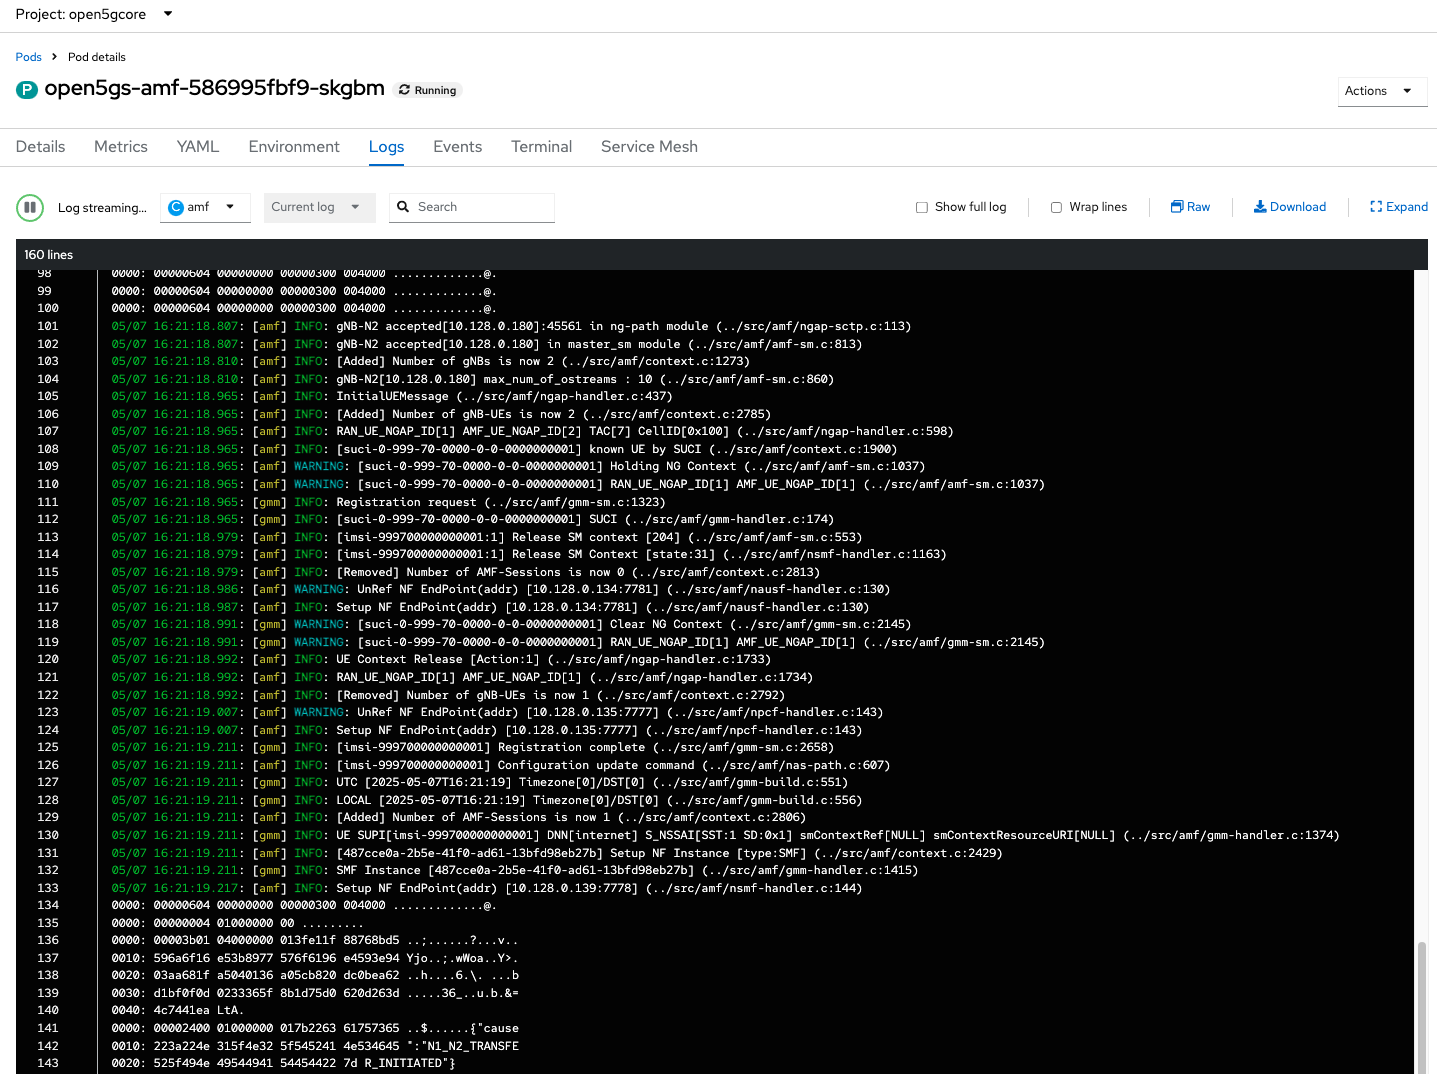Click the Running status sync icon
The width and height of the screenshot is (1437, 1074).
coord(404,90)
